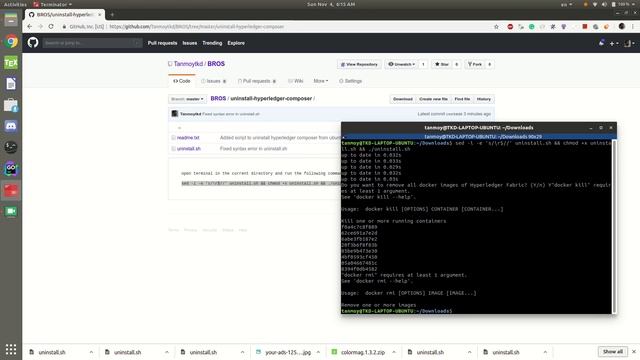Select the red Terminator dock icon
Screen dimensions: 640x360
coord(11,190)
